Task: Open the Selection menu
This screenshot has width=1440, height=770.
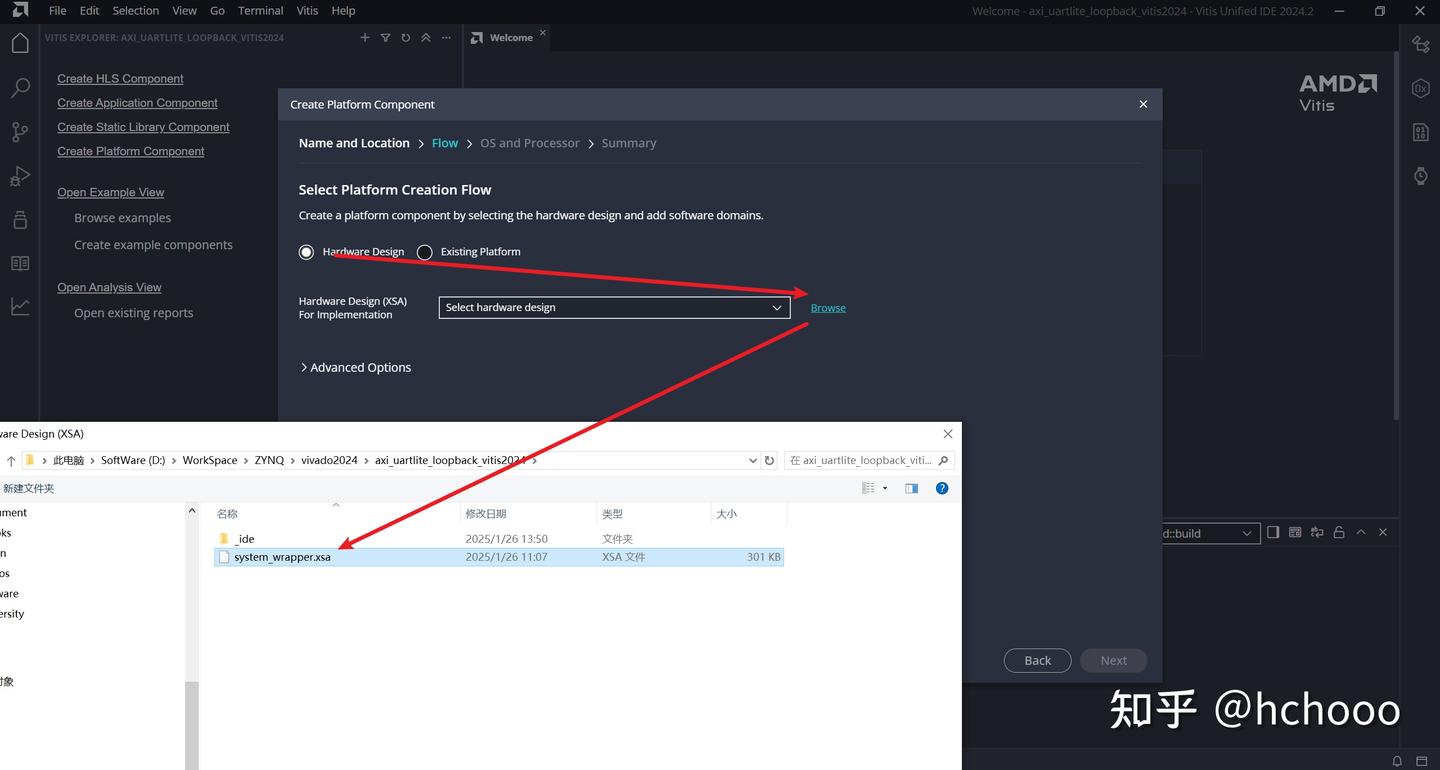Action: tap(136, 11)
